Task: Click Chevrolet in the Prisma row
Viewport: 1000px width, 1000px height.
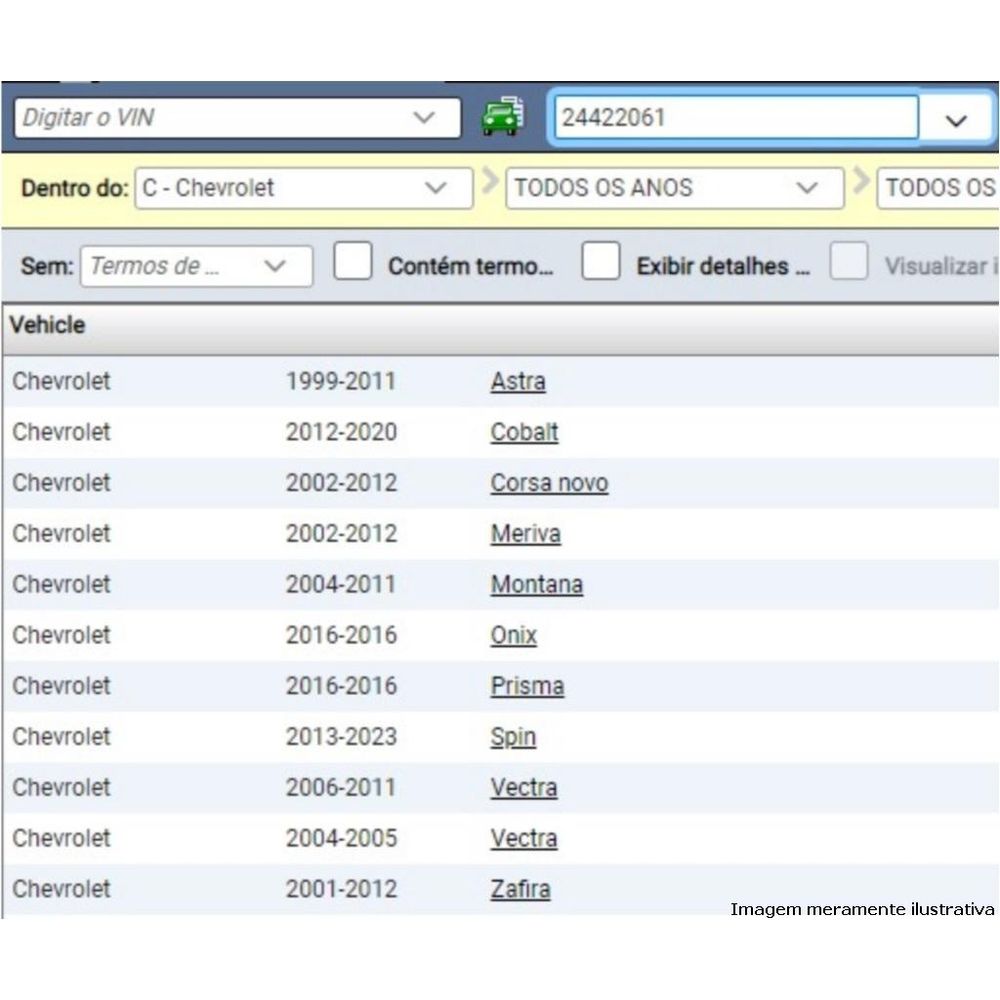Action: click(61, 686)
